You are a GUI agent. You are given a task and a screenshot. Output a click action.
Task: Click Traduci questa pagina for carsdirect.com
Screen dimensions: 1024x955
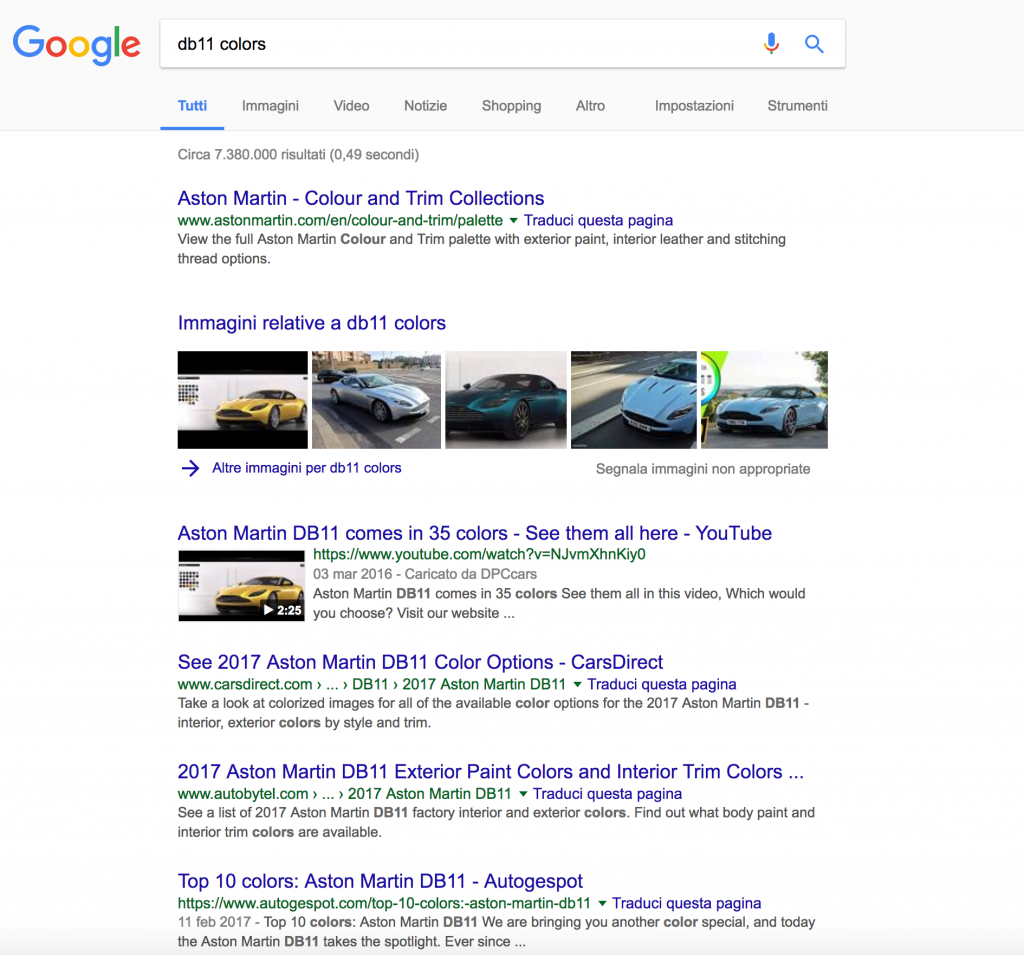662,685
